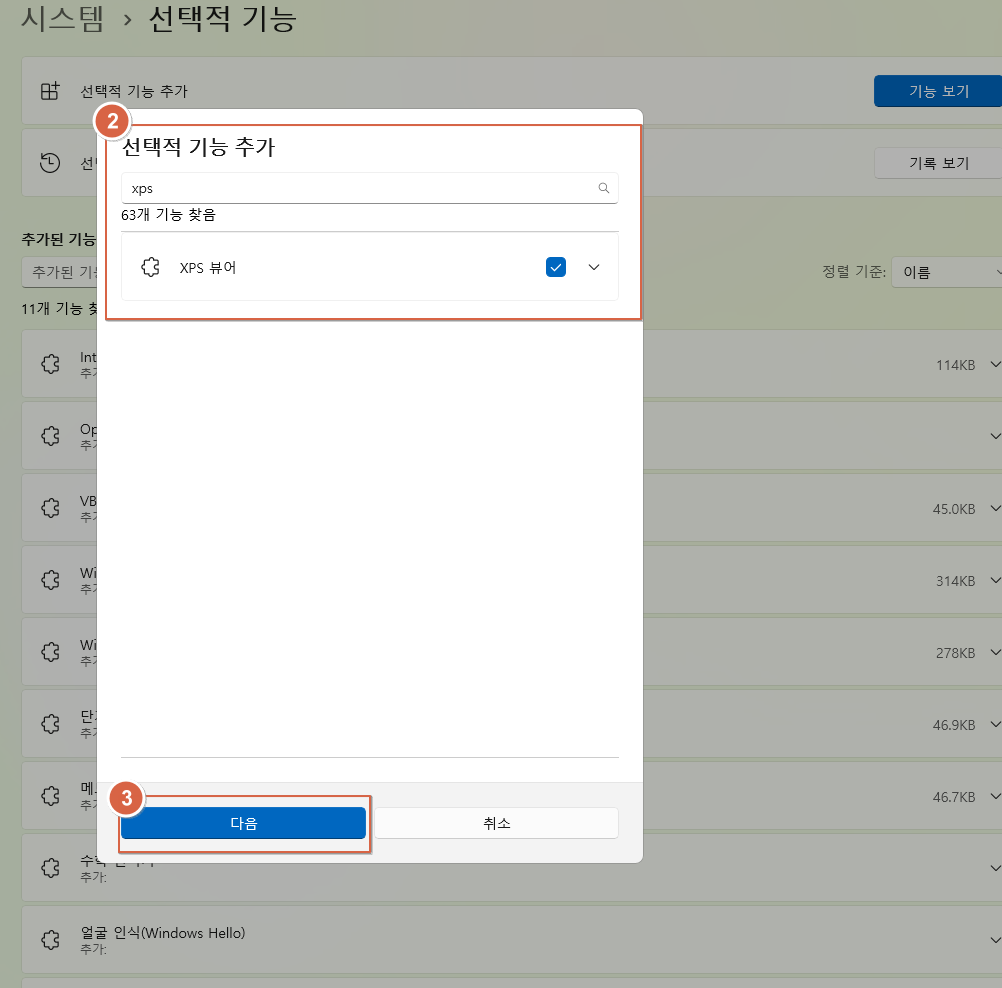Click the 추가된 기능 search box
This screenshot has width=1002, height=988.
click(x=59, y=272)
